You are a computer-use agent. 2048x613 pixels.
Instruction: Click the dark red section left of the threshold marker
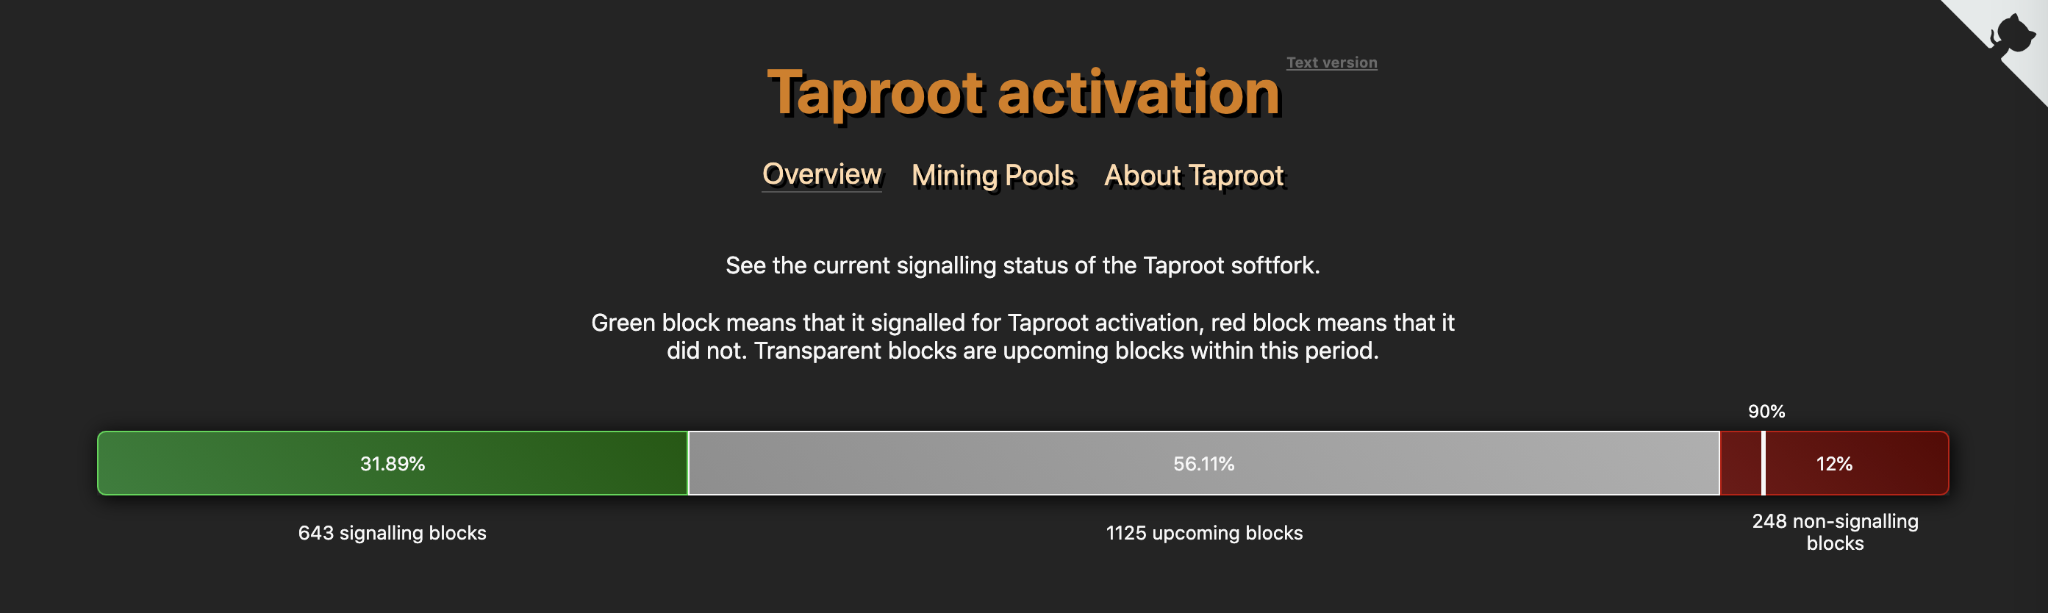[x=1740, y=464]
